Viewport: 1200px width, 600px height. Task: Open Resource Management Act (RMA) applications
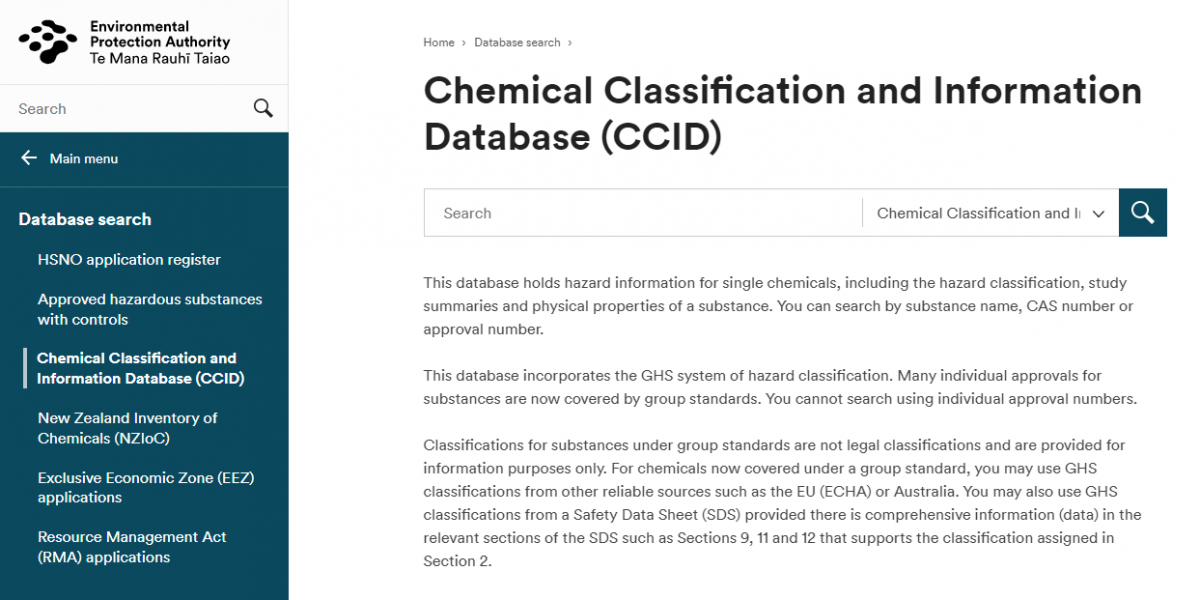coord(132,547)
